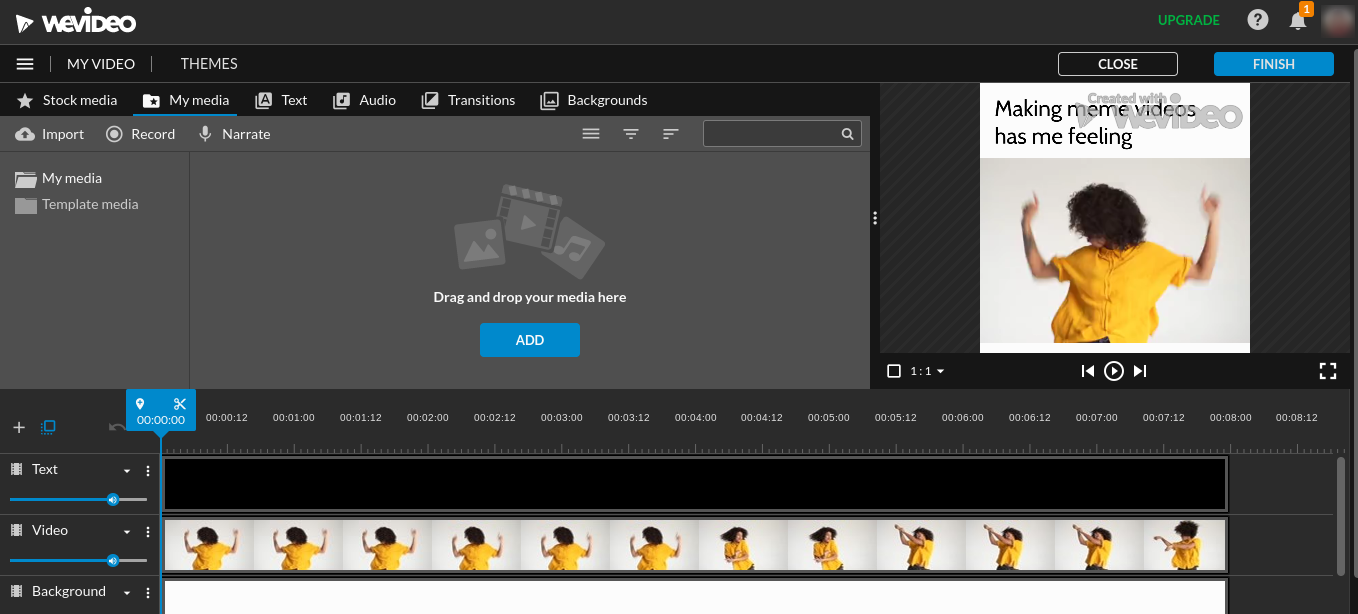Click the ADD button to upload media

[529, 340]
